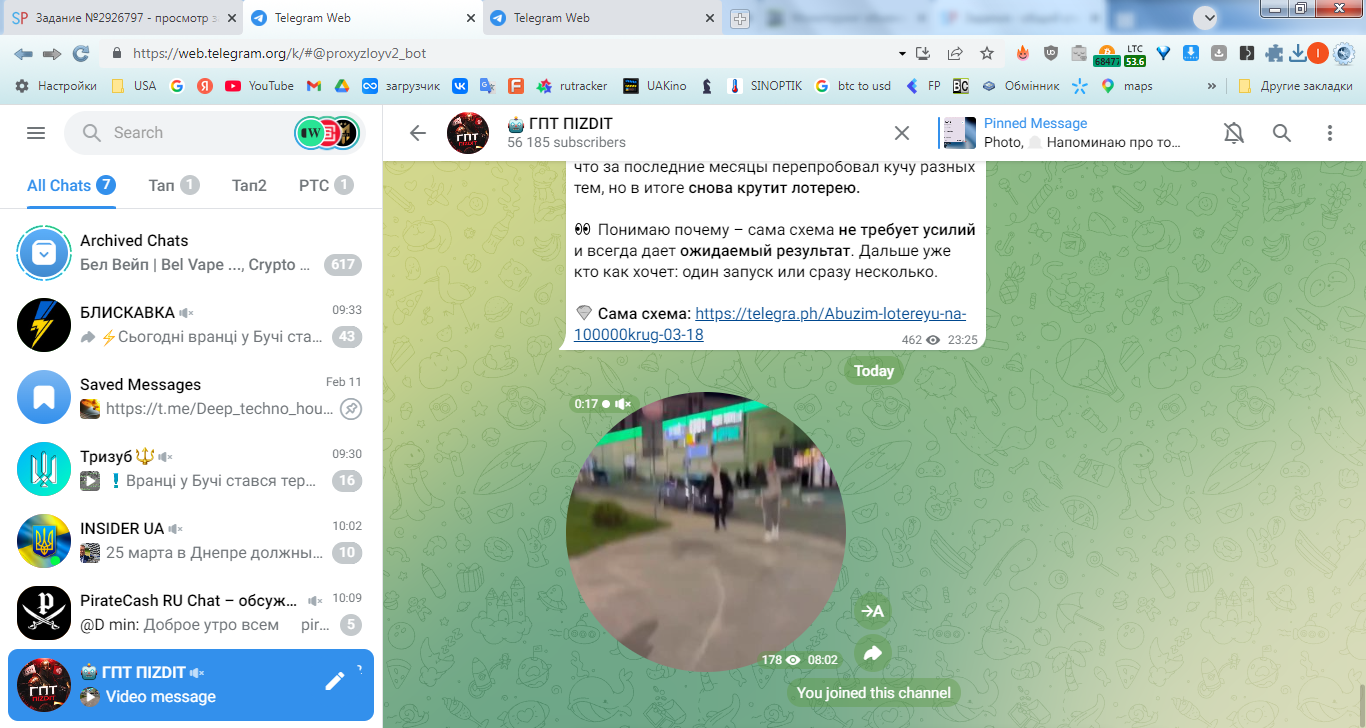Open the БЛИСКАВКА chat
This screenshot has height=728, width=1366.
click(191, 324)
